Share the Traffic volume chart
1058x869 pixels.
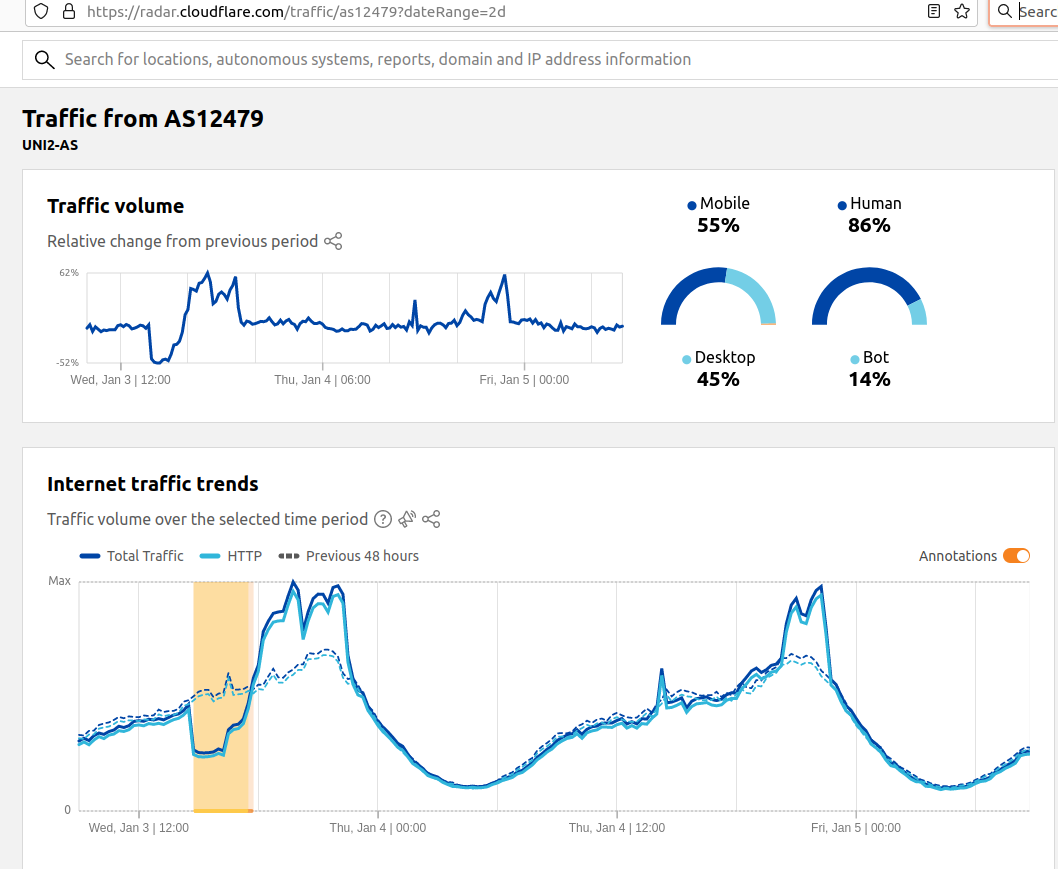click(x=333, y=241)
